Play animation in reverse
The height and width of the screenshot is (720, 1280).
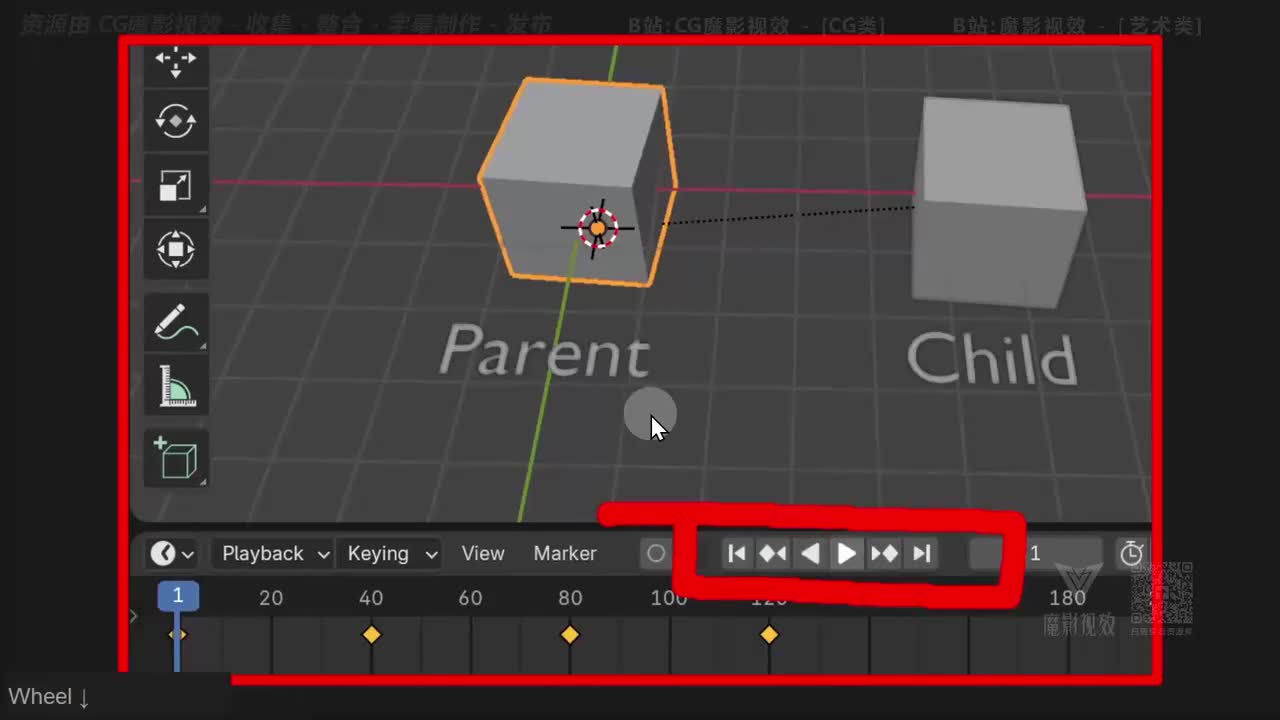coord(810,553)
